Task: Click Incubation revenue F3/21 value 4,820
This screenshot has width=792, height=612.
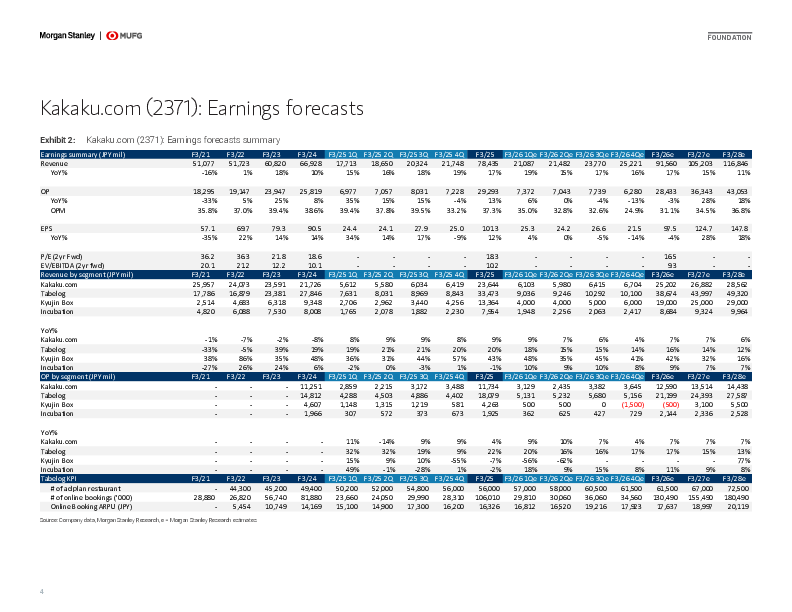Action: tap(206, 312)
